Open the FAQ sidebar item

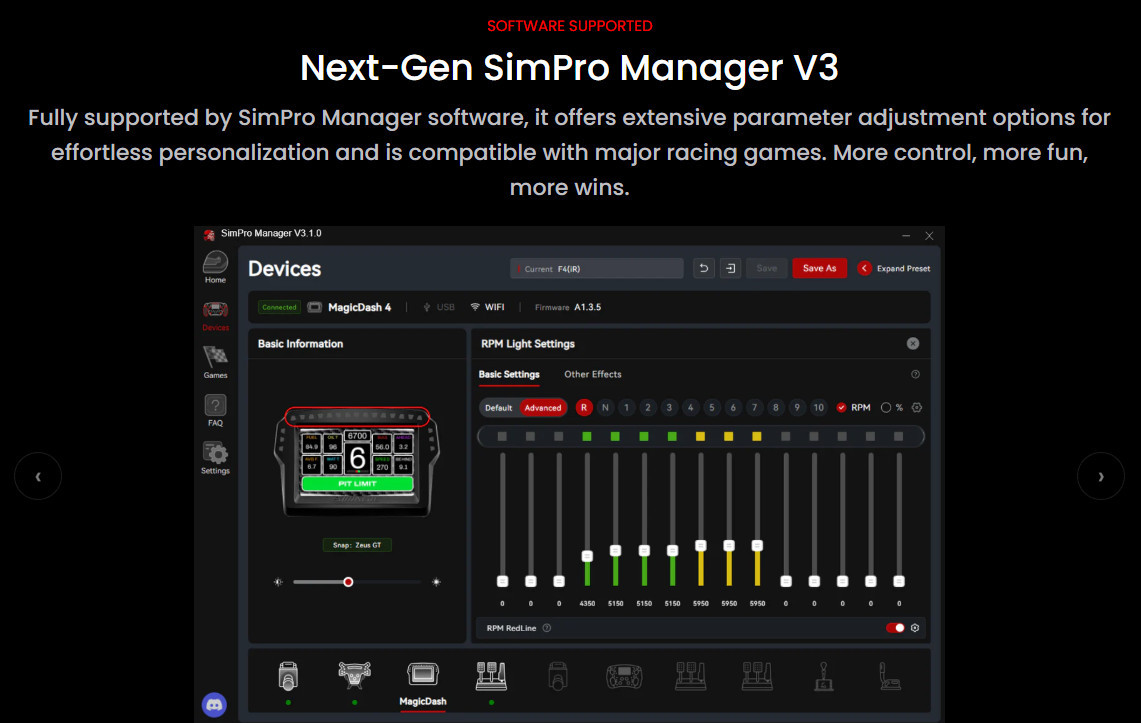(x=215, y=410)
